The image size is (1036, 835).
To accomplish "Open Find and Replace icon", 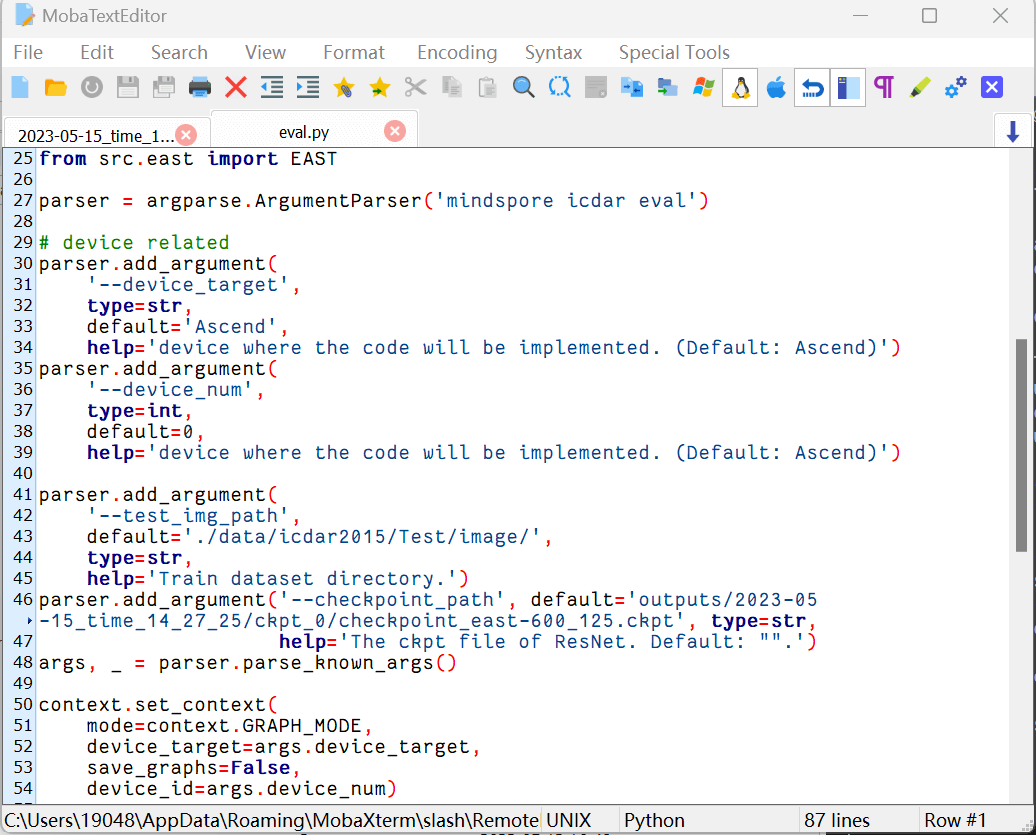I will click(560, 87).
